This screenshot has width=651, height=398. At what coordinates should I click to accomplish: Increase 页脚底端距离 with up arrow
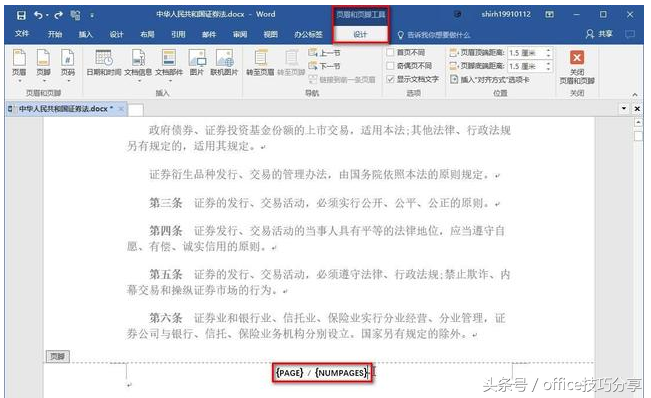click(x=548, y=63)
